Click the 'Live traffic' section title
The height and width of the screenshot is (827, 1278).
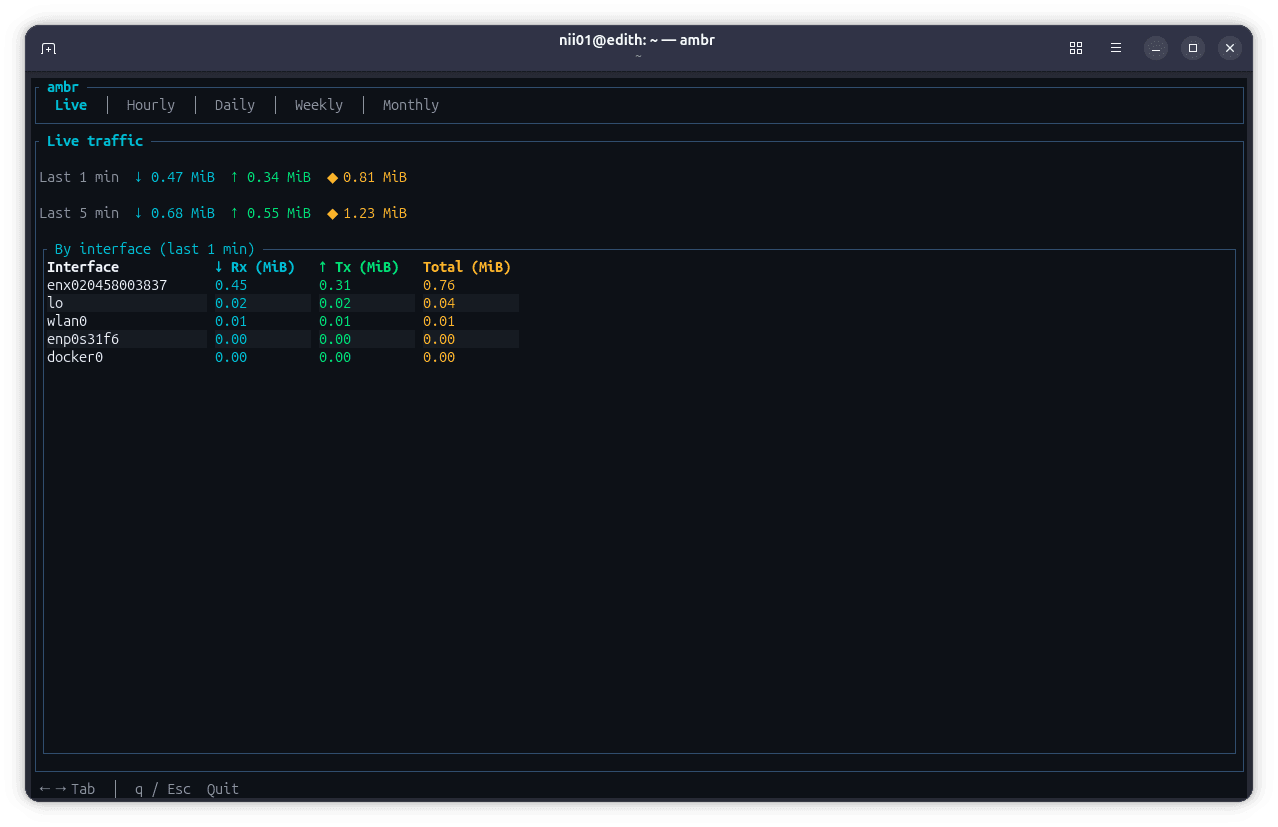[x=95, y=141]
